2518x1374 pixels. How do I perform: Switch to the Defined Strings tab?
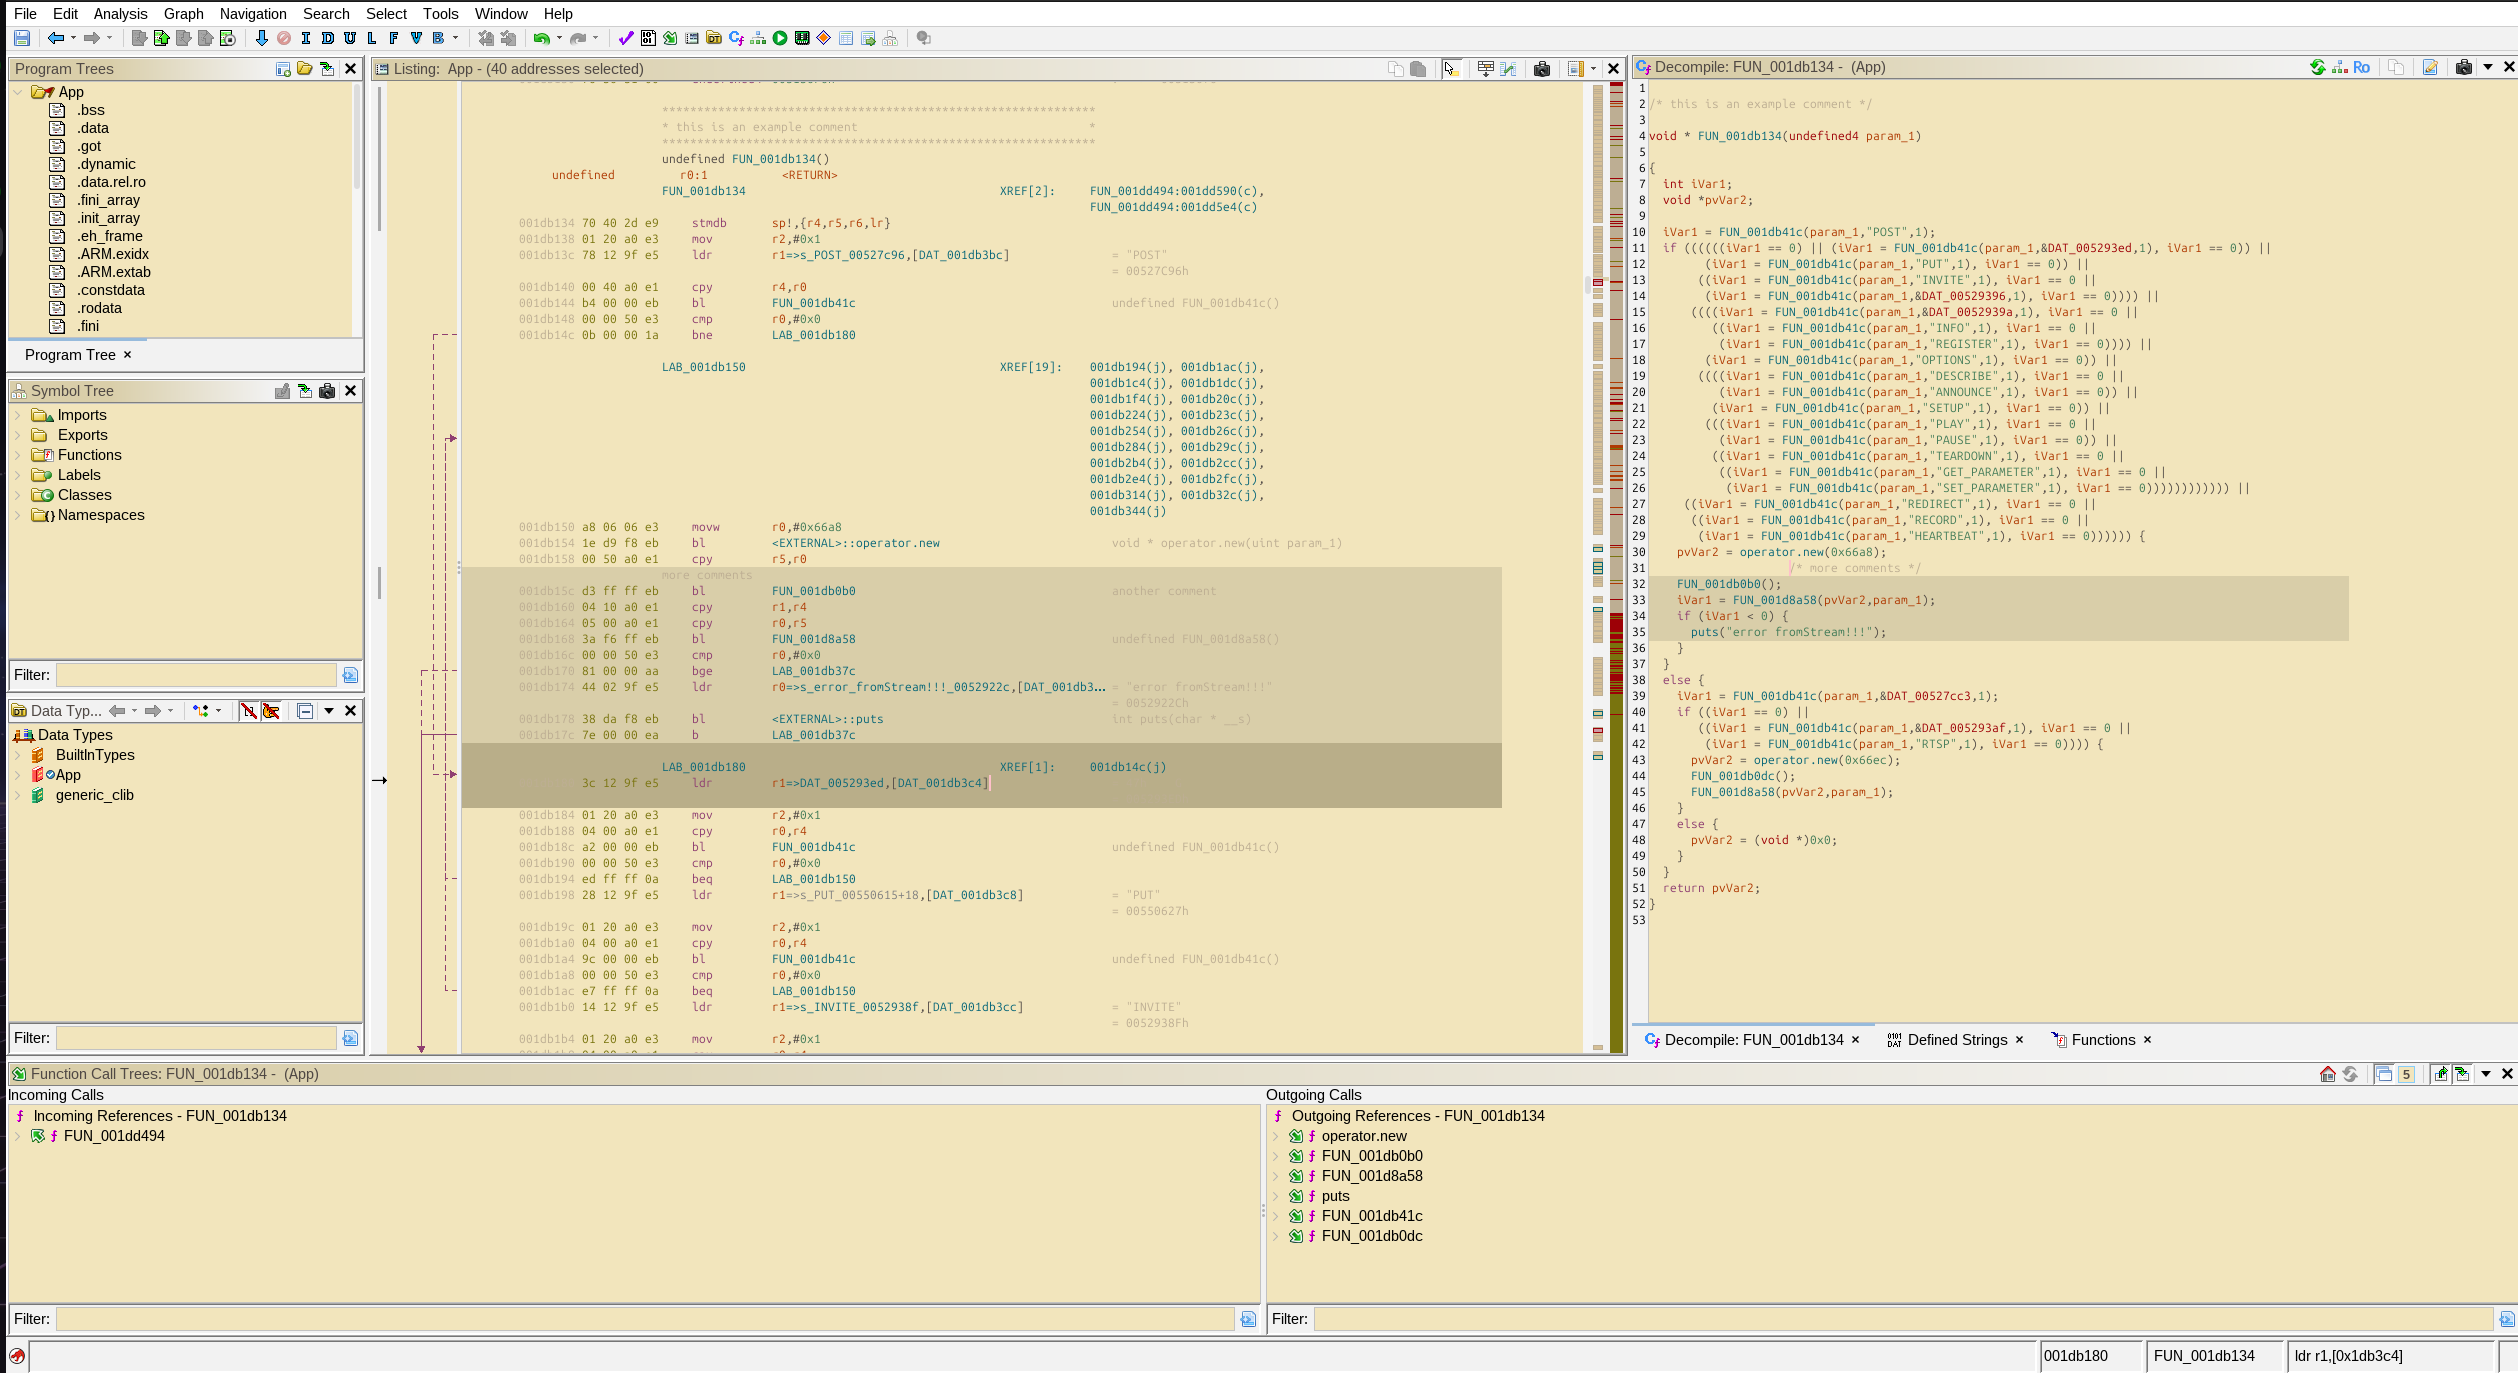click(1956, 1040)
